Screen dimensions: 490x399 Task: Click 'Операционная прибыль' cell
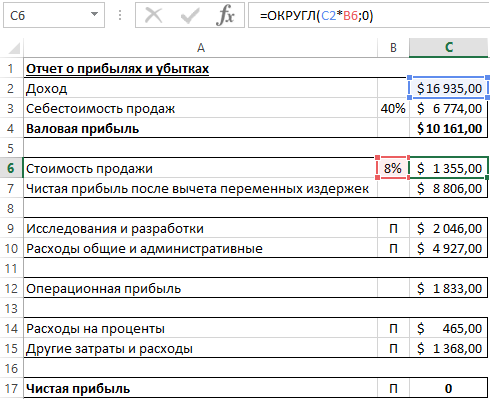[x=200, y=288]
